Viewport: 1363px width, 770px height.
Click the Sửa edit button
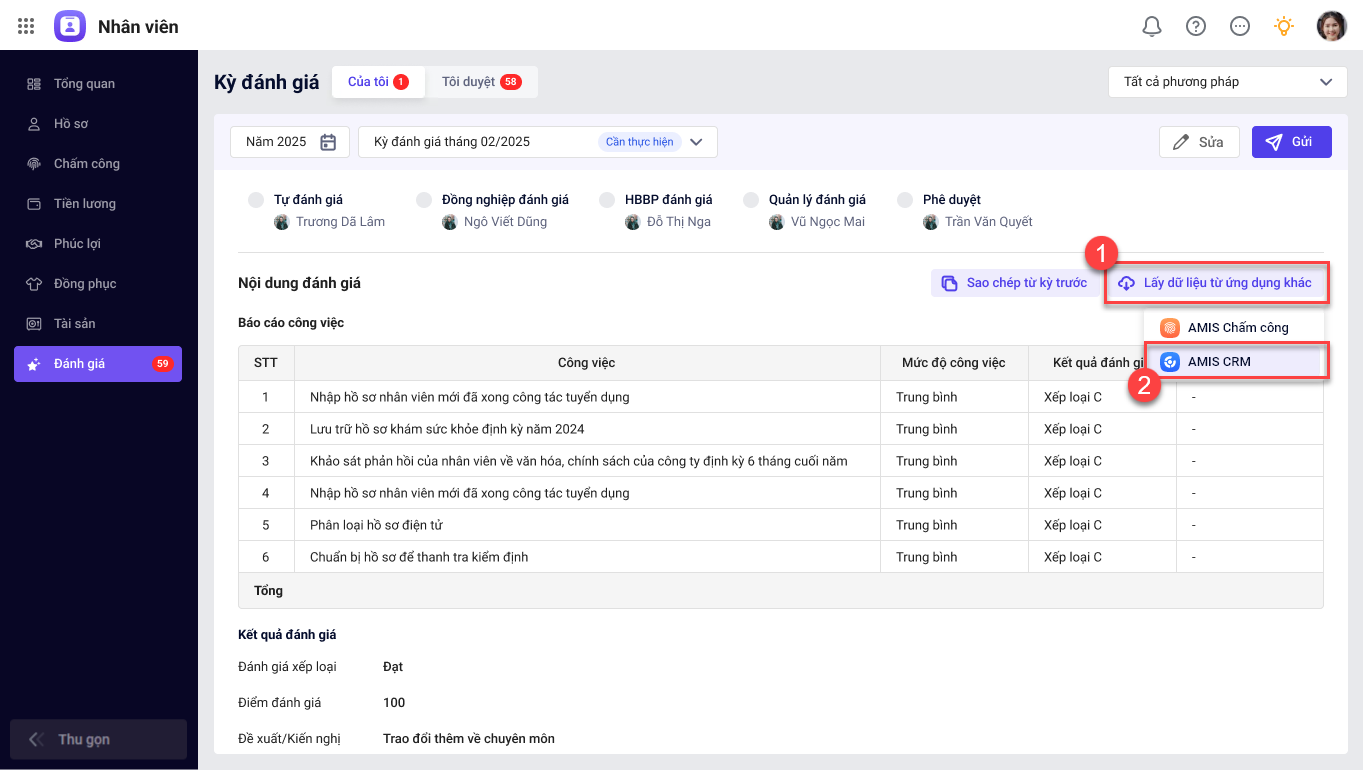pyautogui.click(x=1199, y=142)
